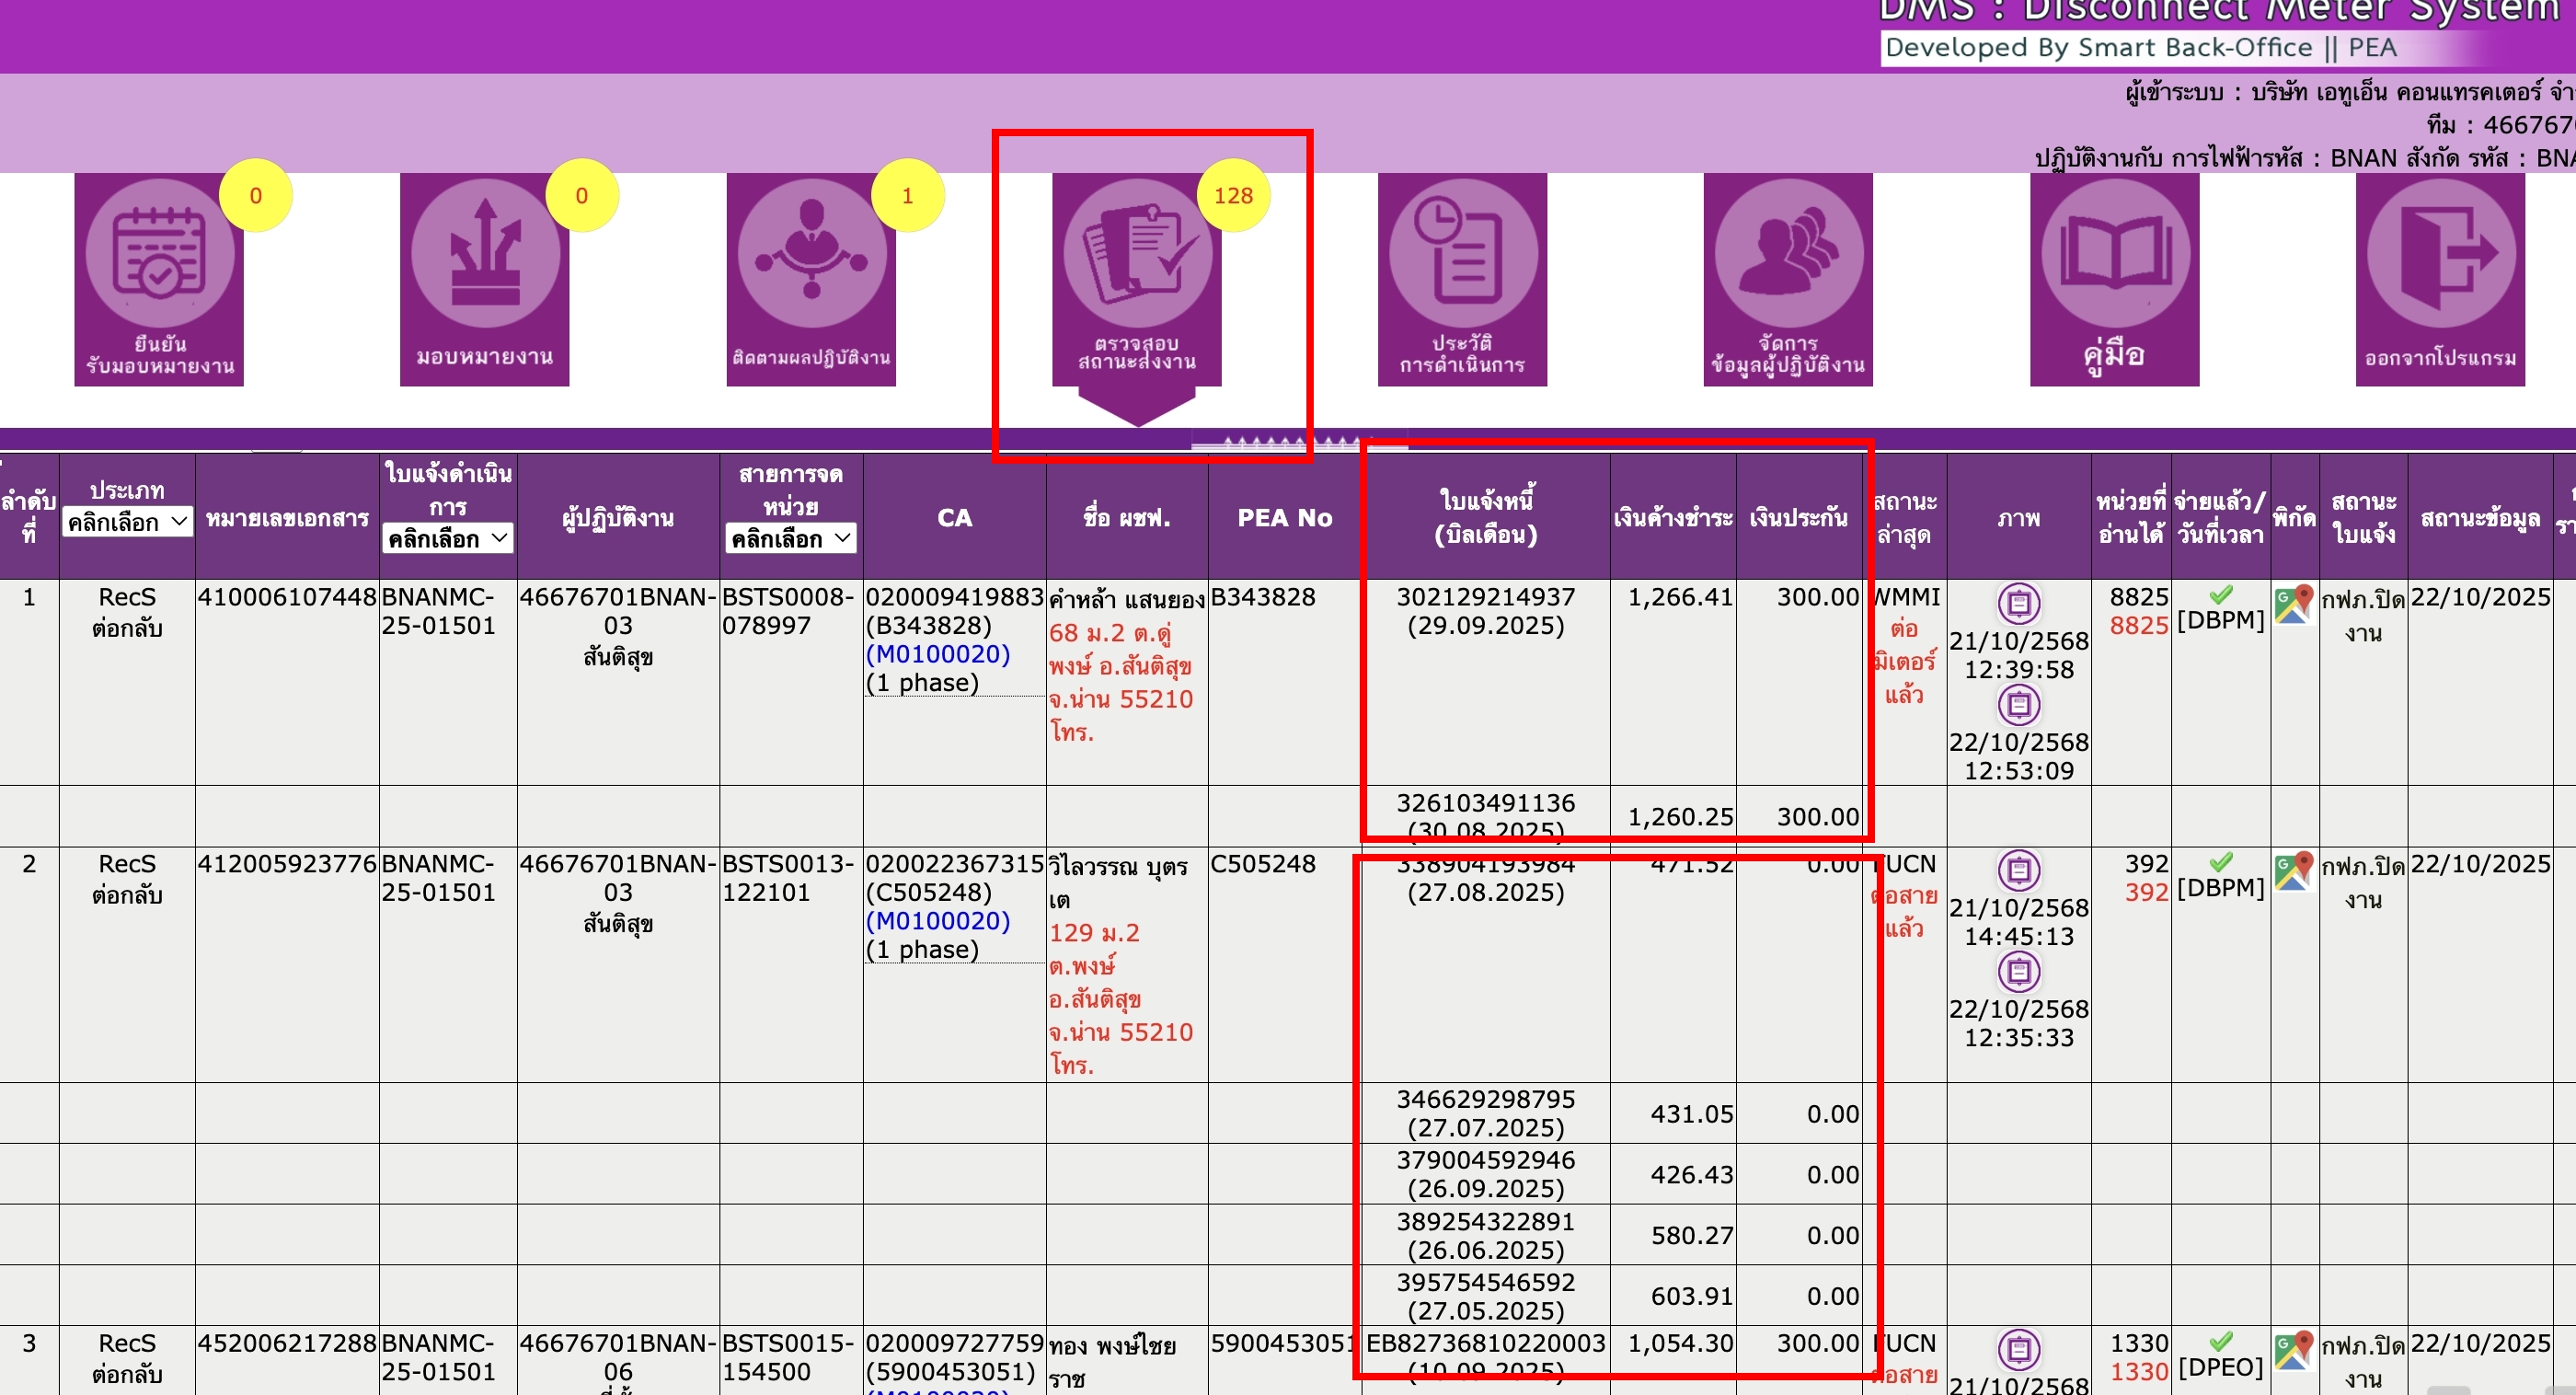
Task: Click the 128 notification badge
Action: [x=1233, y=196]
